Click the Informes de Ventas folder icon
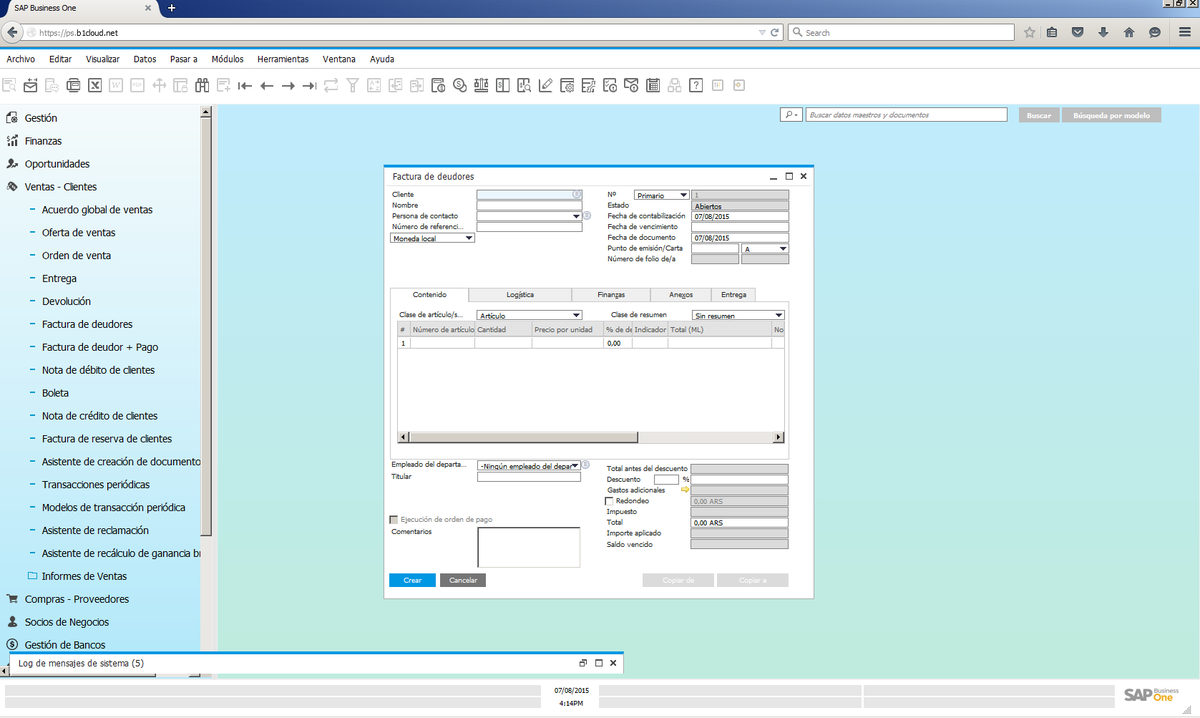 (33, 576)
